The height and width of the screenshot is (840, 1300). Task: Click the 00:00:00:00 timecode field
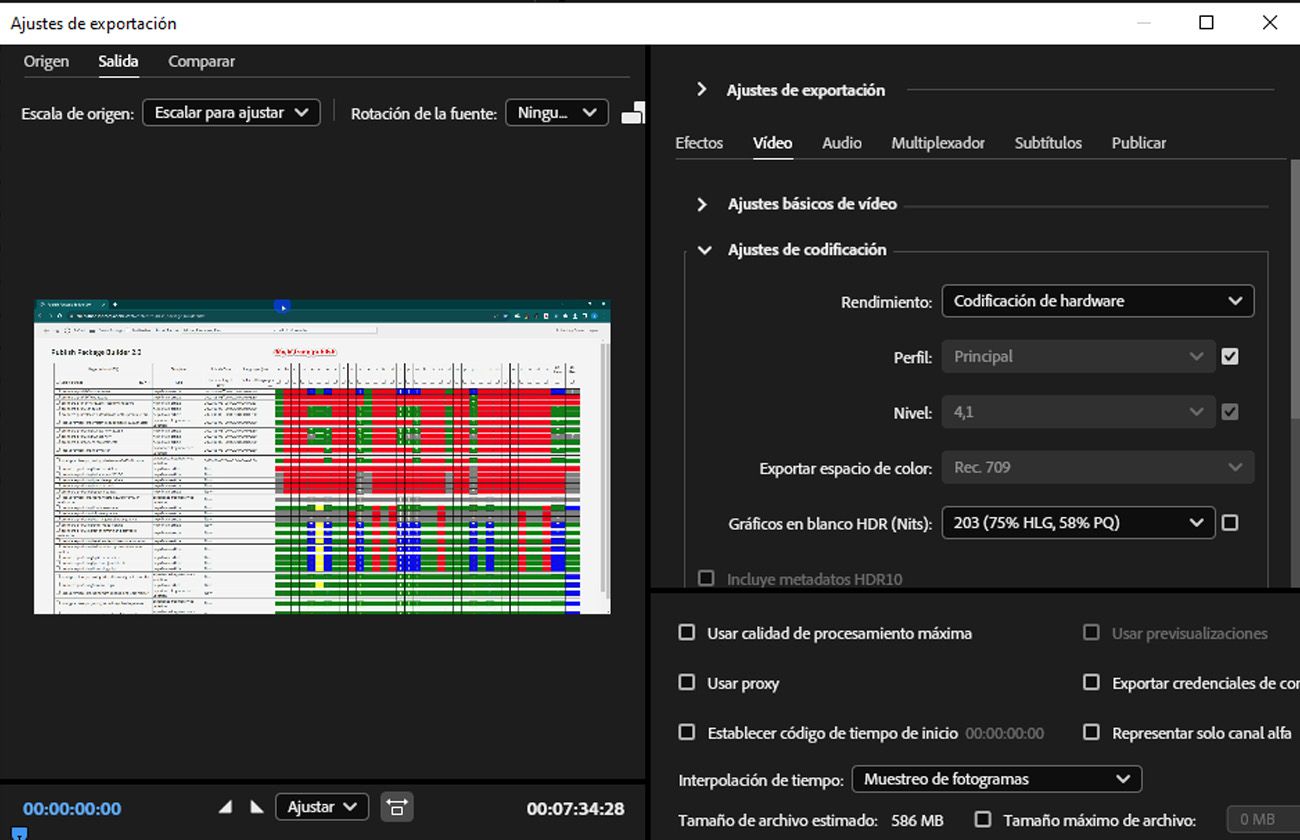coord(71,806)
